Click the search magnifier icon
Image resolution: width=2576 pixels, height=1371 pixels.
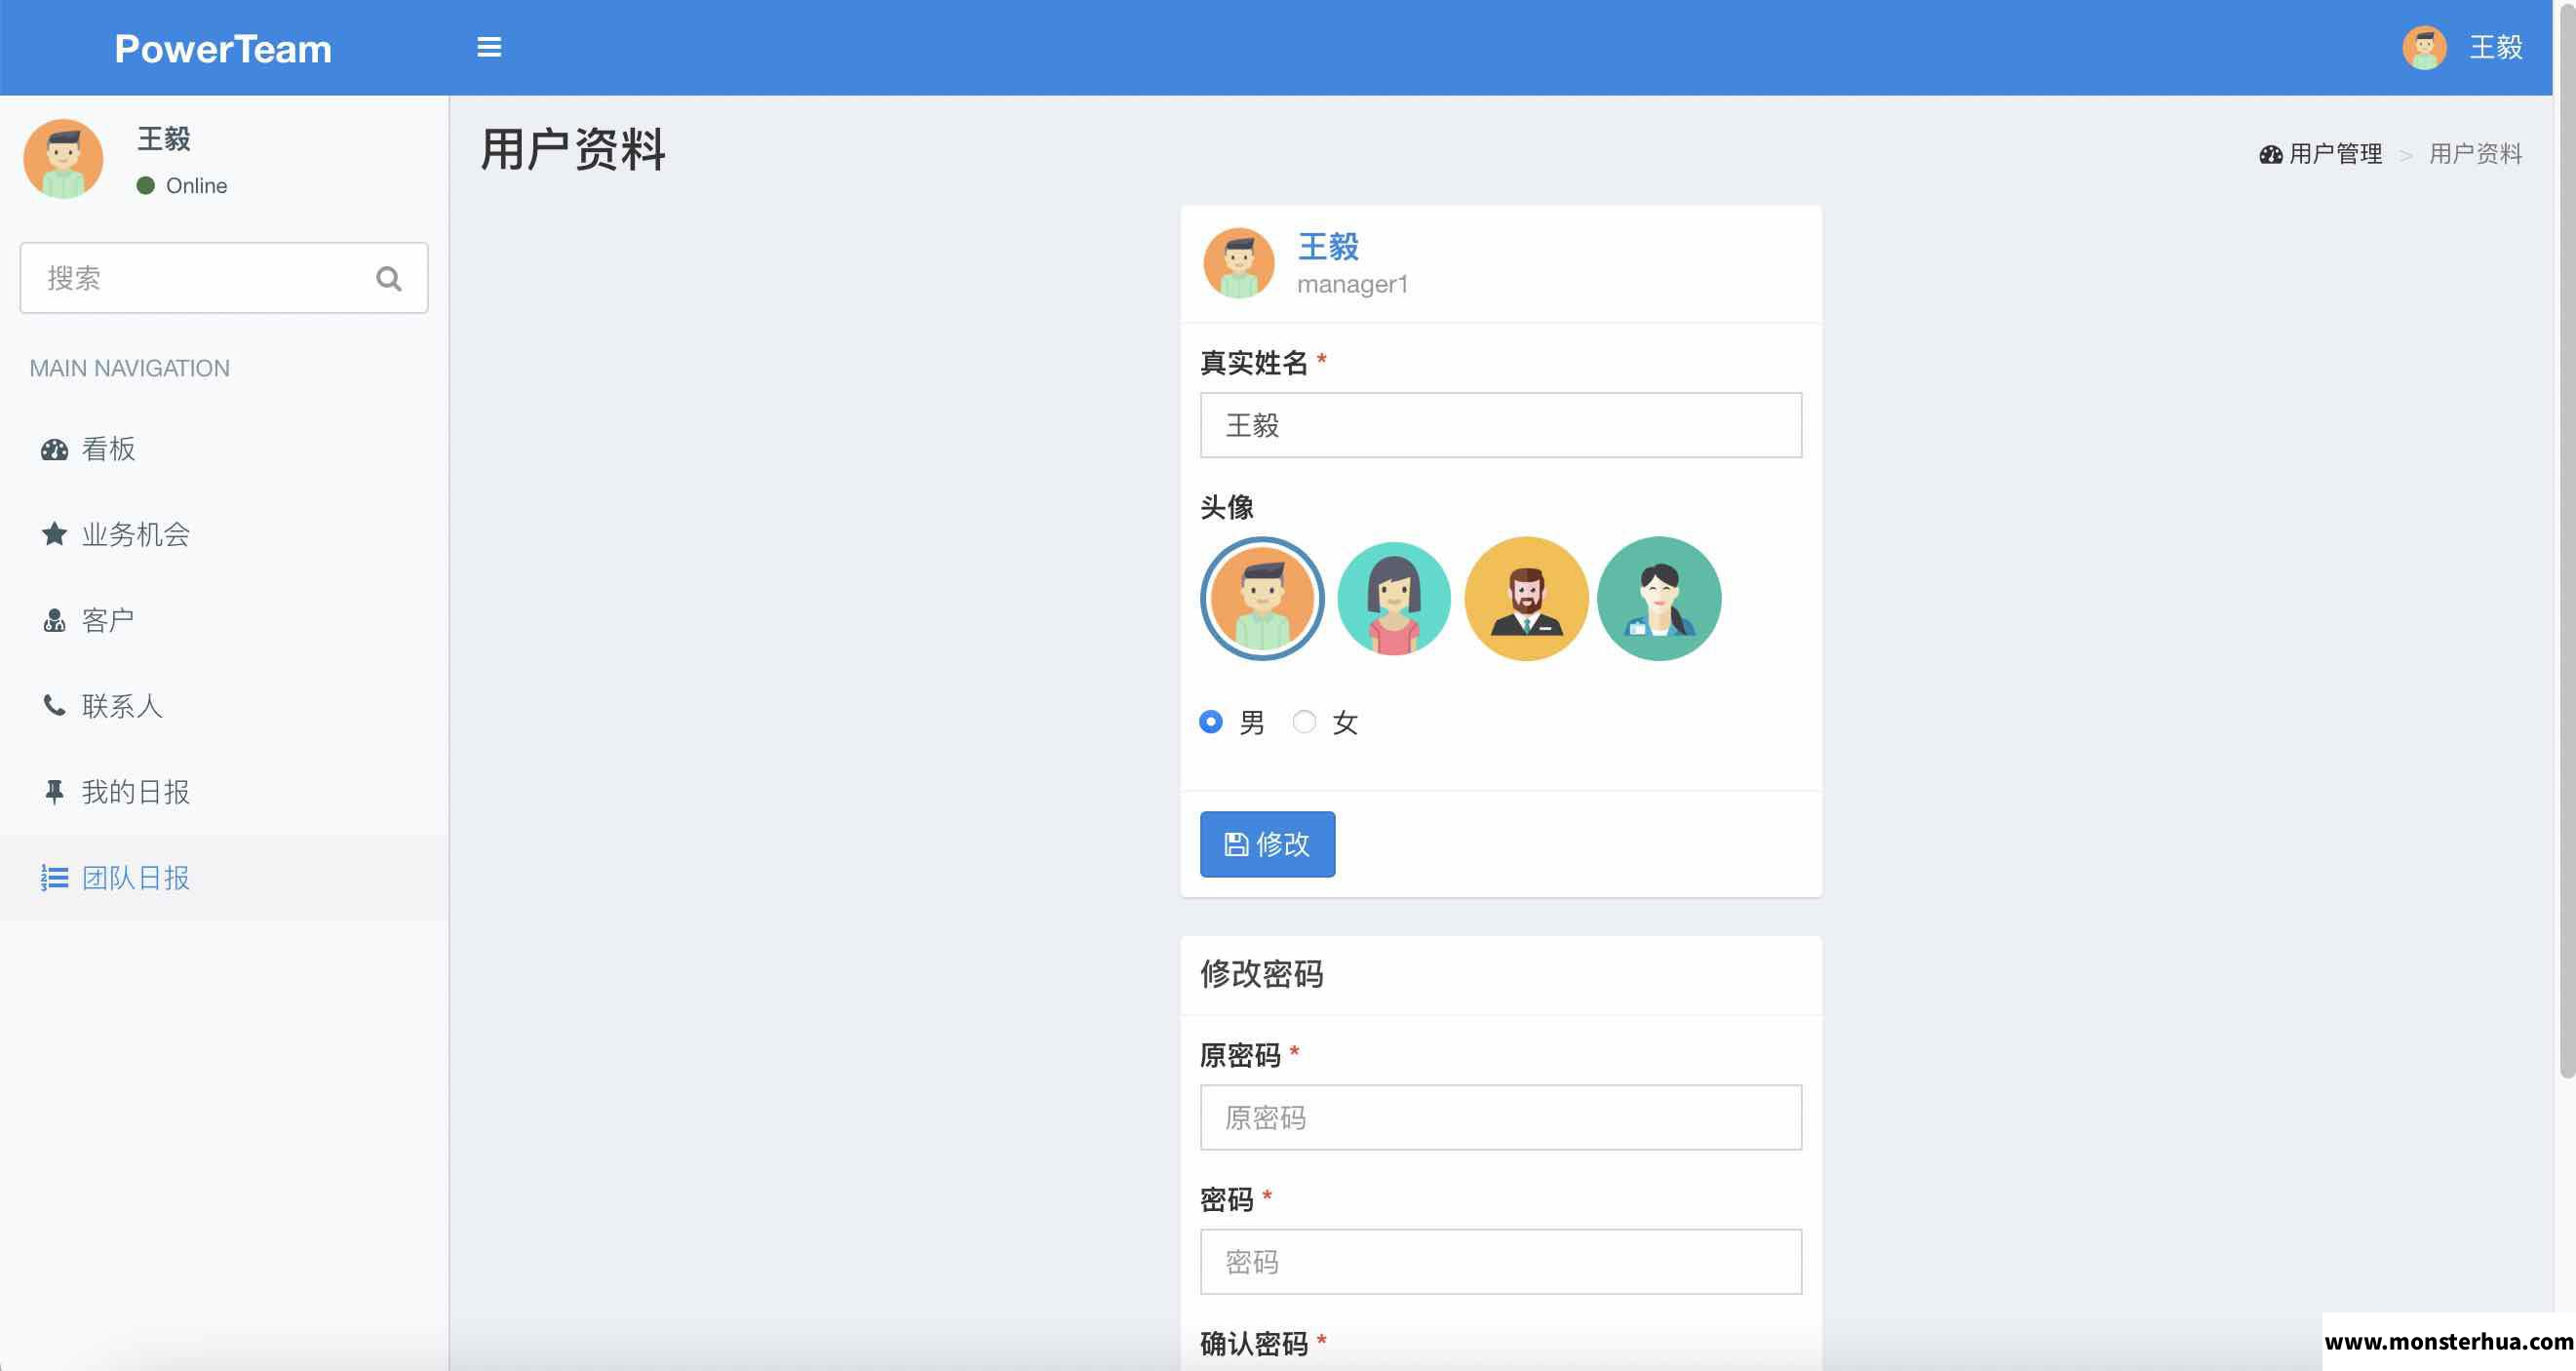[x=389, y=278]
